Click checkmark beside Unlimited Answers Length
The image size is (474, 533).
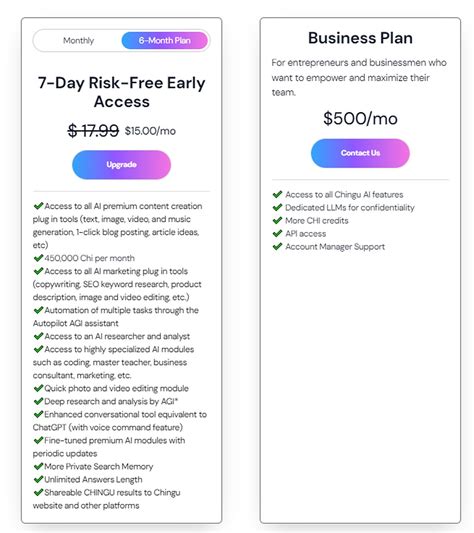[38, 479]
